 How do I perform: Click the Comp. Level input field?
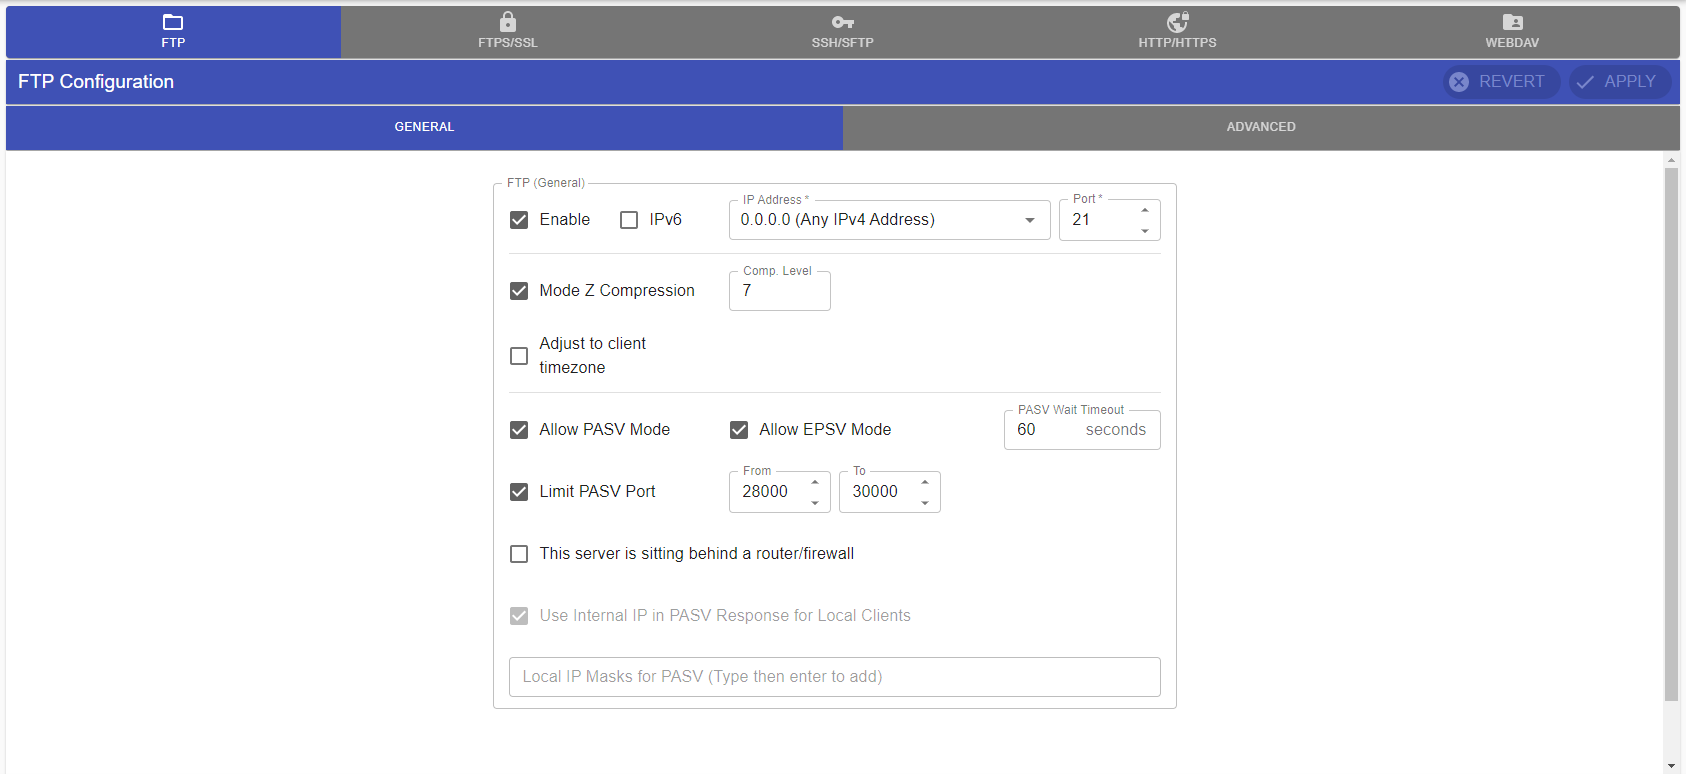779,291
